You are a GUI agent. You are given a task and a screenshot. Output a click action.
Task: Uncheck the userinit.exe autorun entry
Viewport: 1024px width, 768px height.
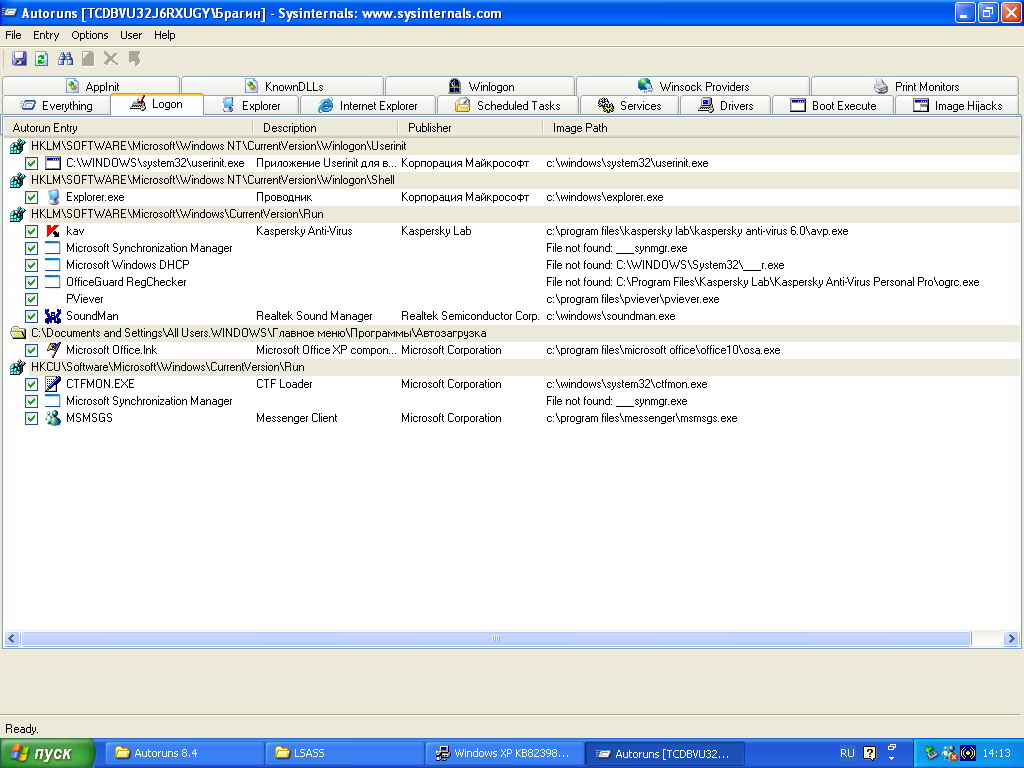(x=31, y=163)
